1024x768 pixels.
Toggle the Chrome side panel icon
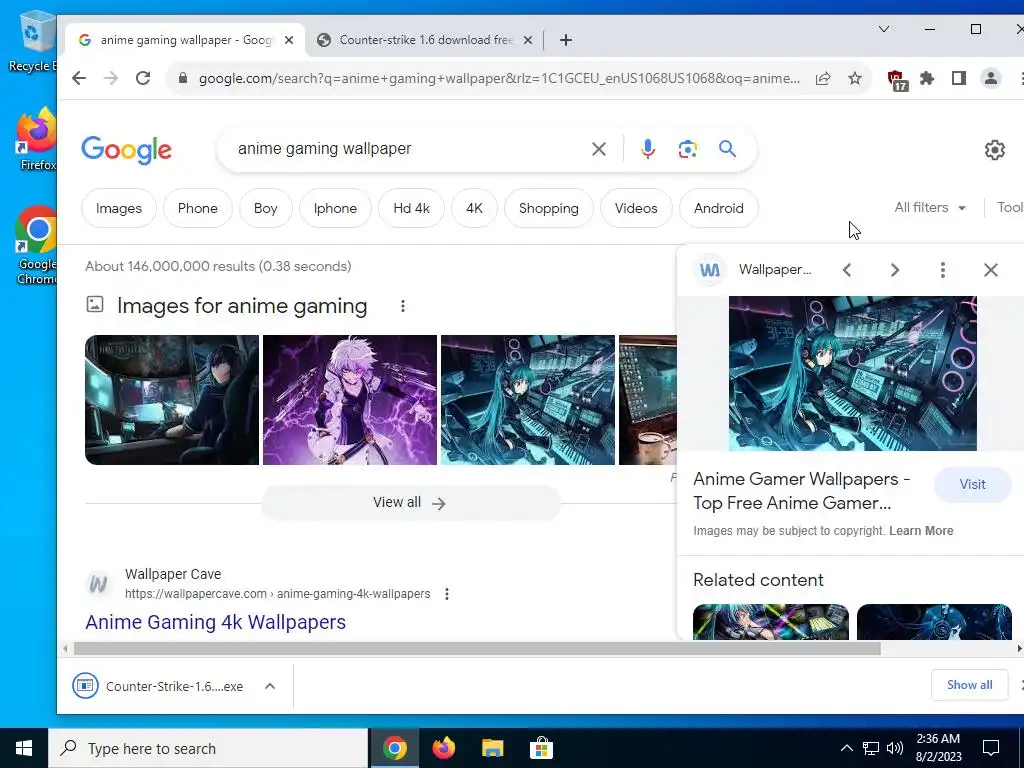[x=959, y=78]
